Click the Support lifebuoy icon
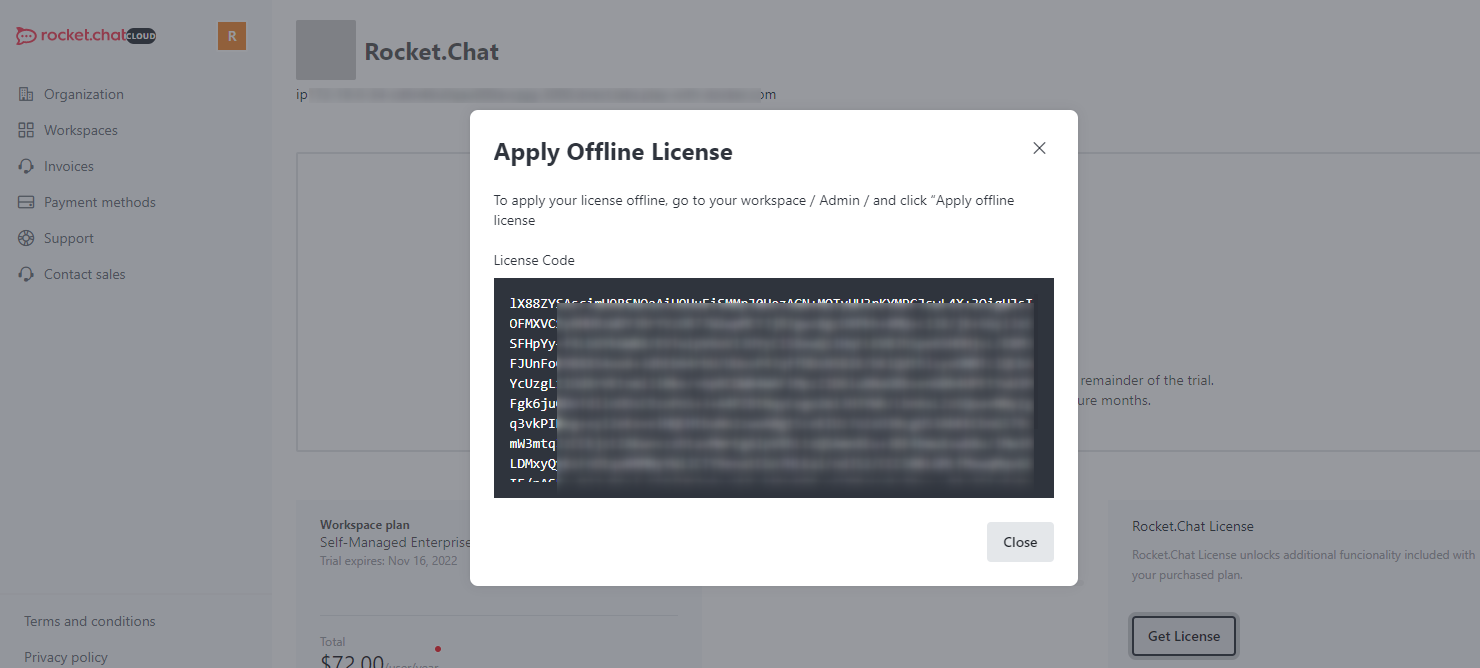1480x668 pixels. tap(26, 238)
